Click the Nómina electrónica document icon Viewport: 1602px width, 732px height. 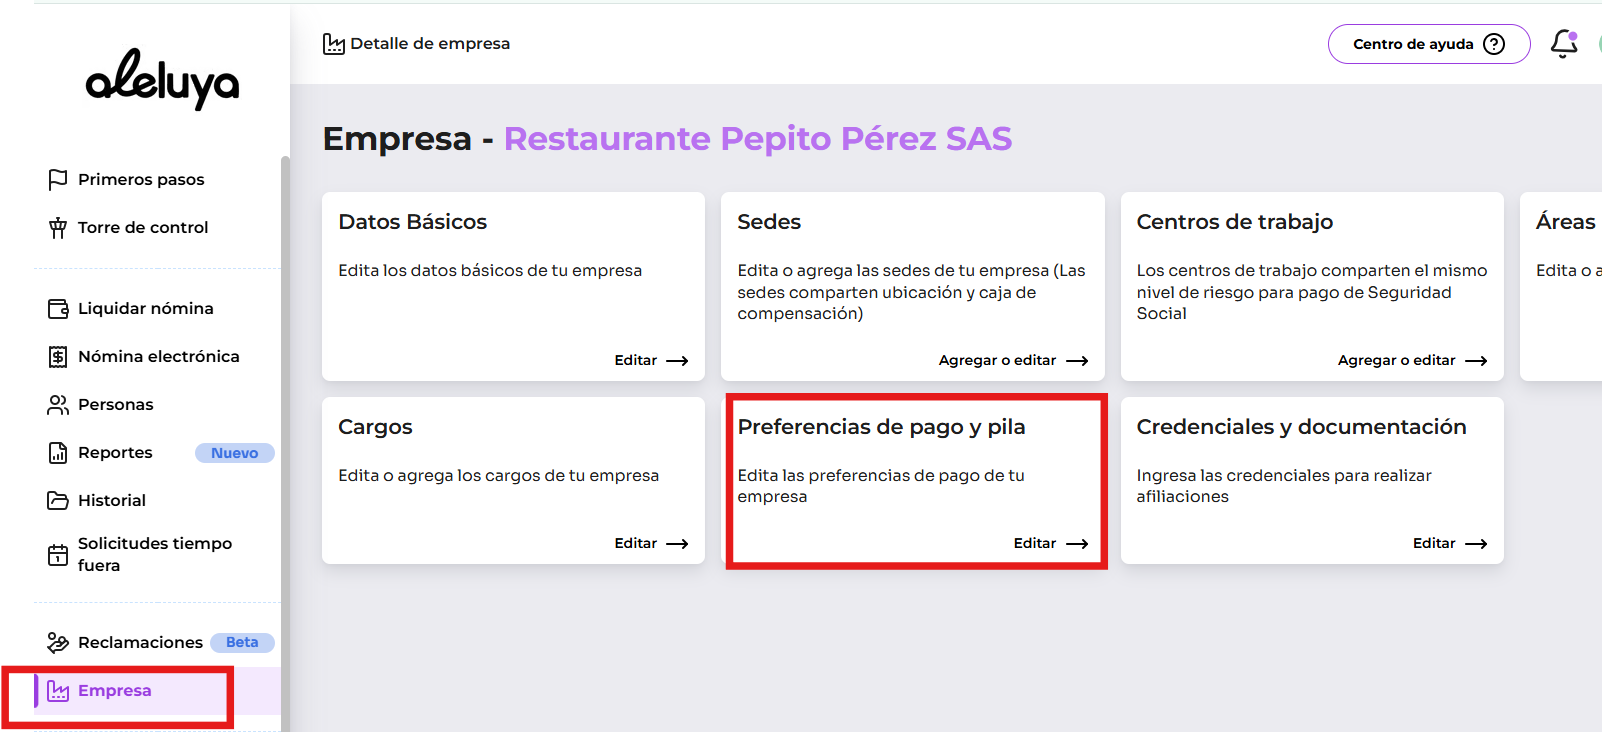(x=58, y=357)
